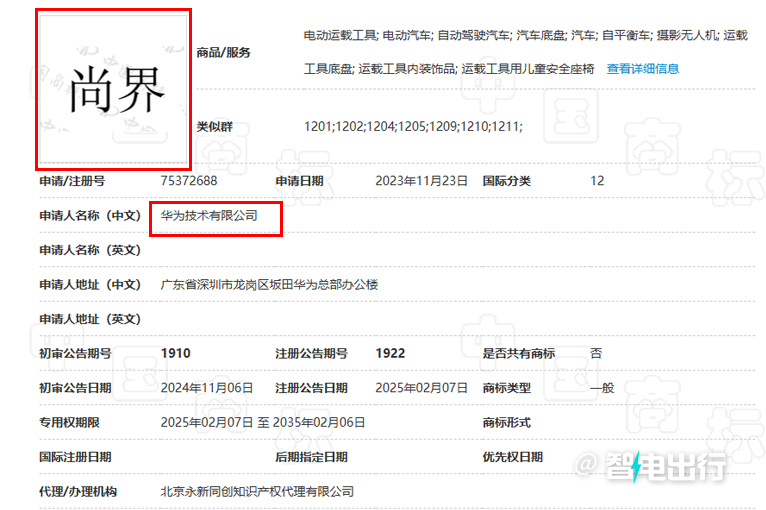This screenshot has width=766, height=510.
Task: Click the 国际分类 label
Action: [x=507, y=181]
